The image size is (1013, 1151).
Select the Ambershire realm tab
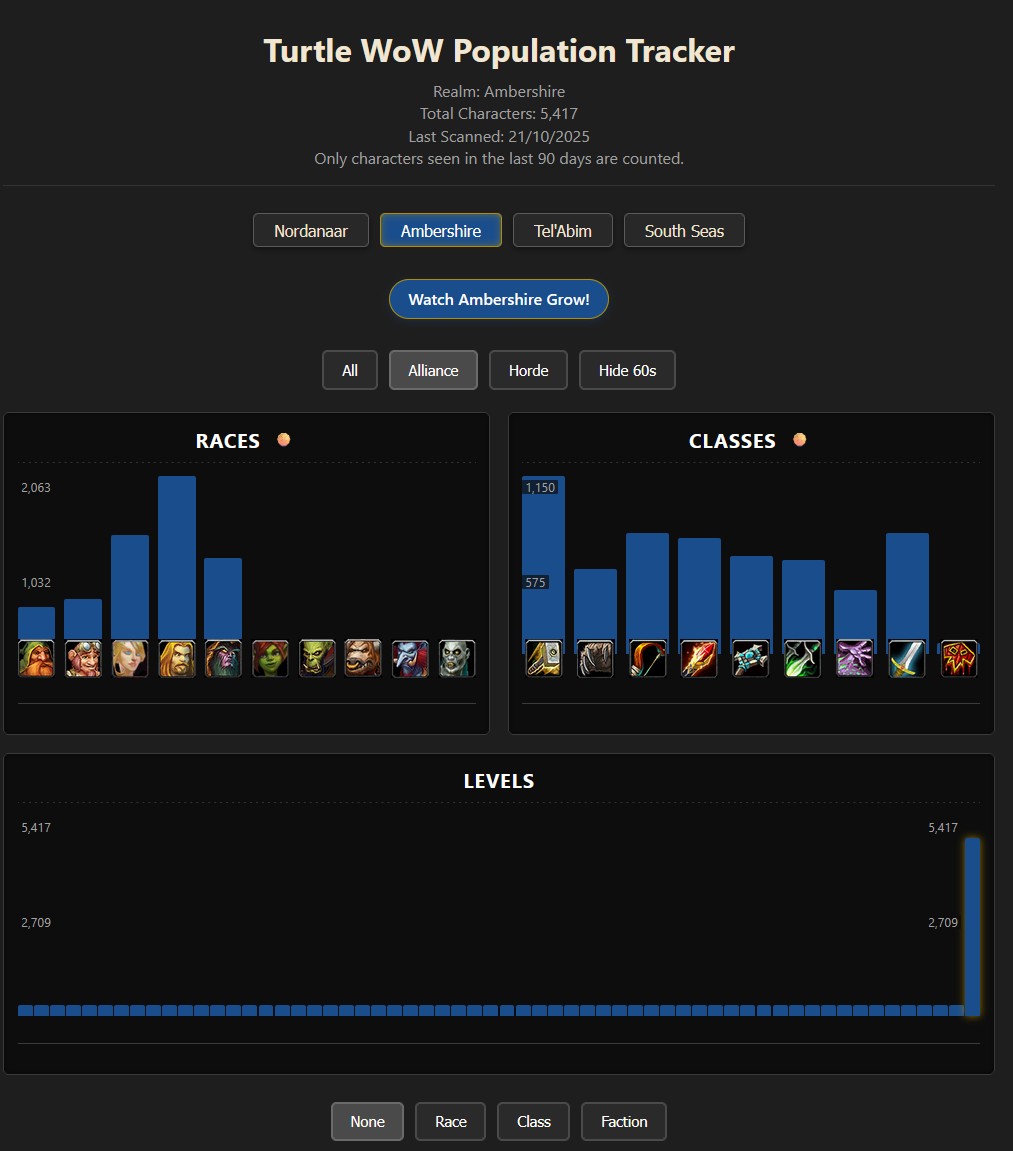(440, 230)
